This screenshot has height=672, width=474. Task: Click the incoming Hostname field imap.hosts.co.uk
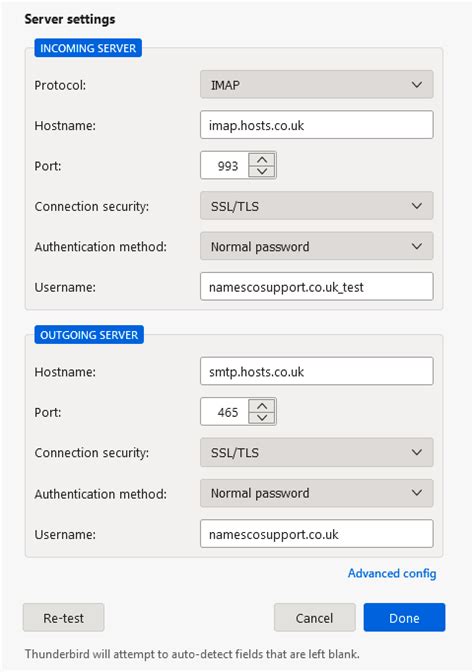[x=316, y=125]
